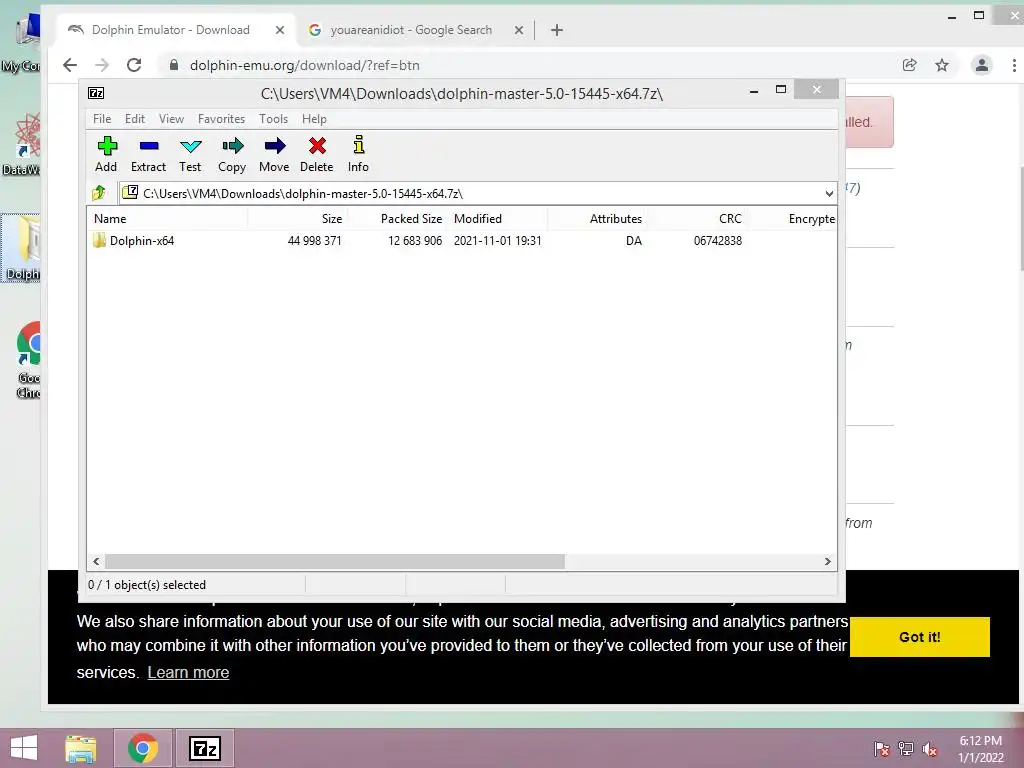Click the 12 683 906 packed size value
Image resolution: width=1024 pixels, height=768 pixels.
[415, 240]
